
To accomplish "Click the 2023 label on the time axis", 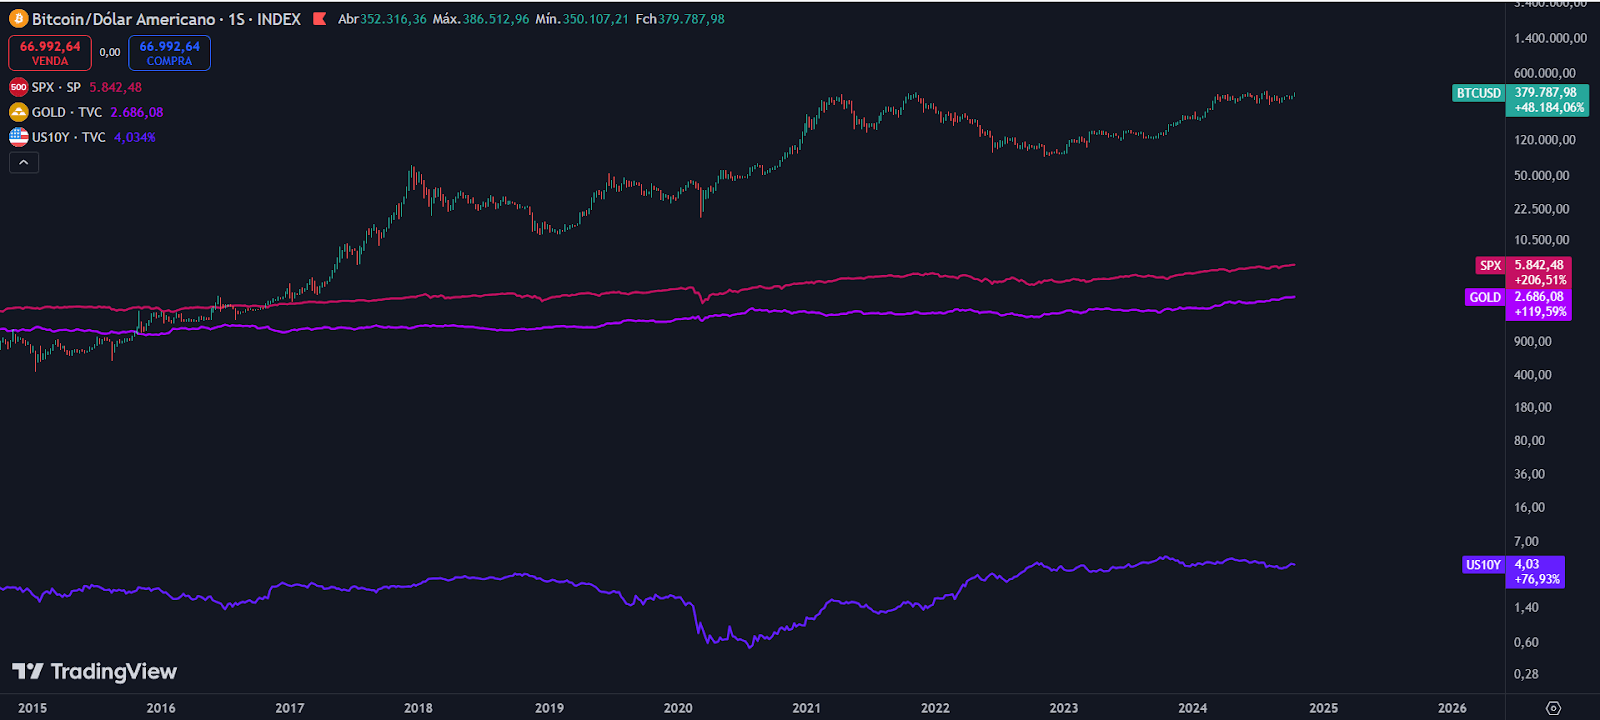I will [1064, 708].
